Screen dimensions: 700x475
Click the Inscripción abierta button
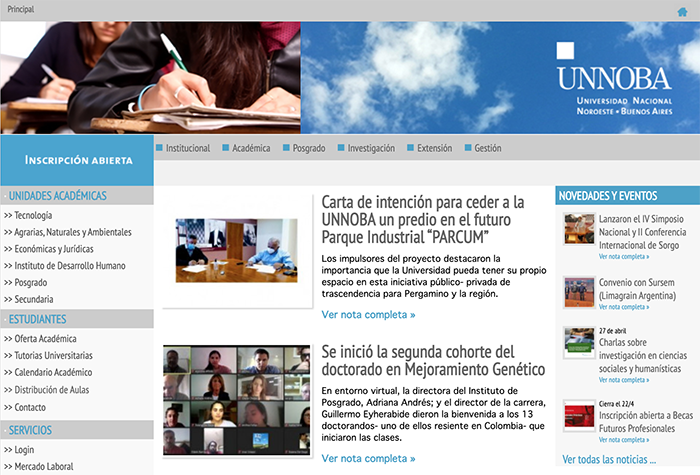pyautogui.click(x=78, y=160)
